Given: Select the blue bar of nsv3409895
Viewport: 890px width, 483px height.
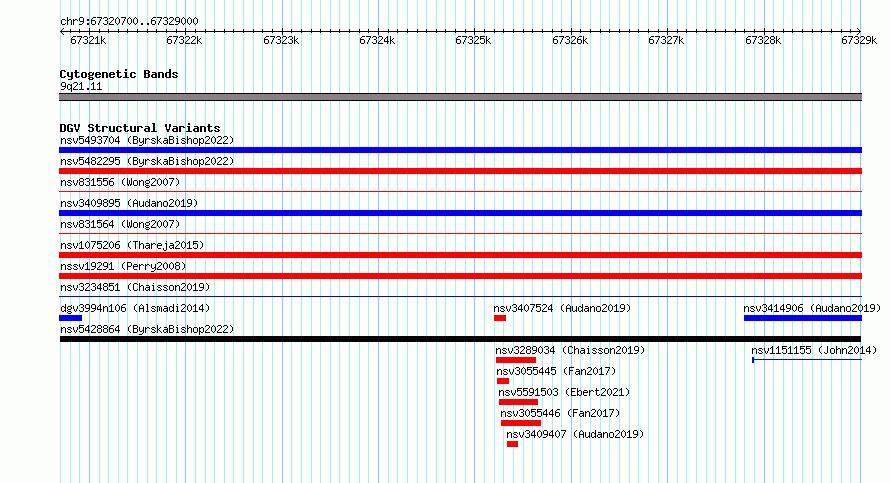Looking at the screenshot, I should point(460,213).
